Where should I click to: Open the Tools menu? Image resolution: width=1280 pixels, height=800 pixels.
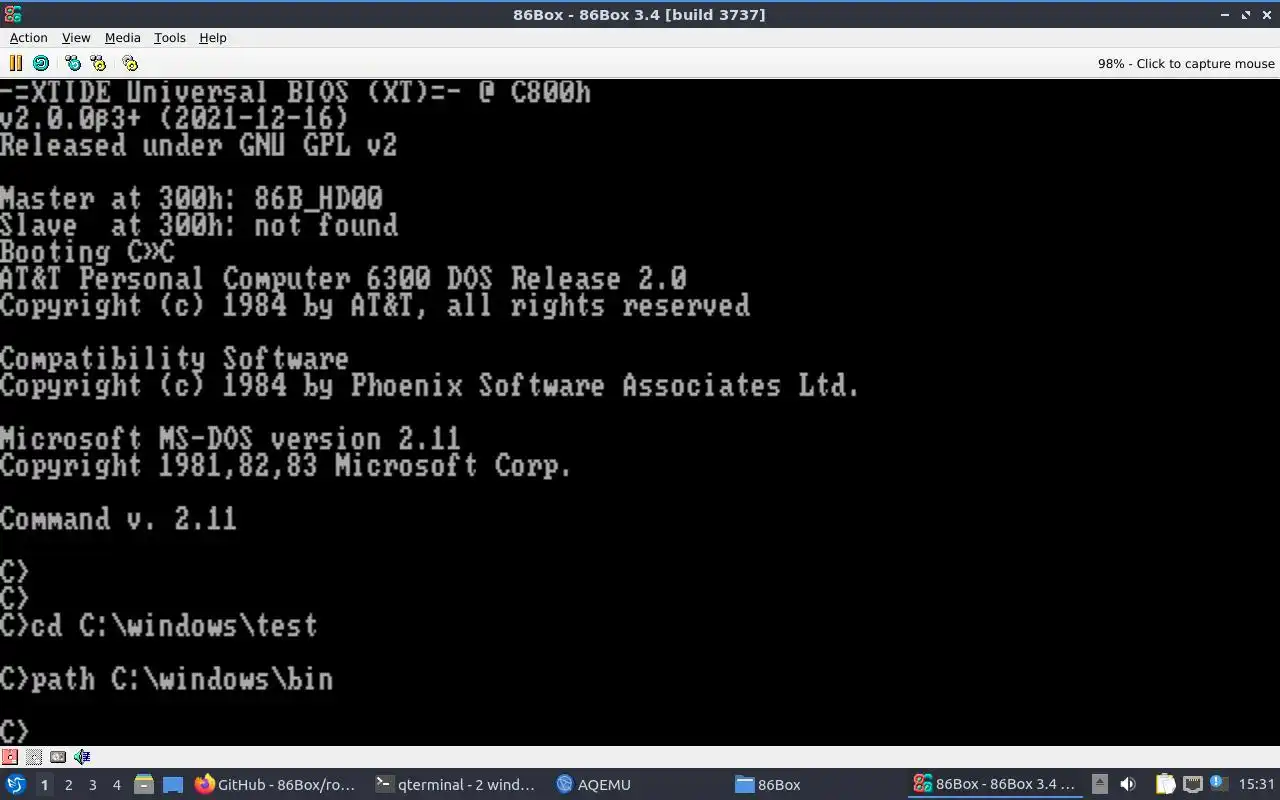coord(169,38)
